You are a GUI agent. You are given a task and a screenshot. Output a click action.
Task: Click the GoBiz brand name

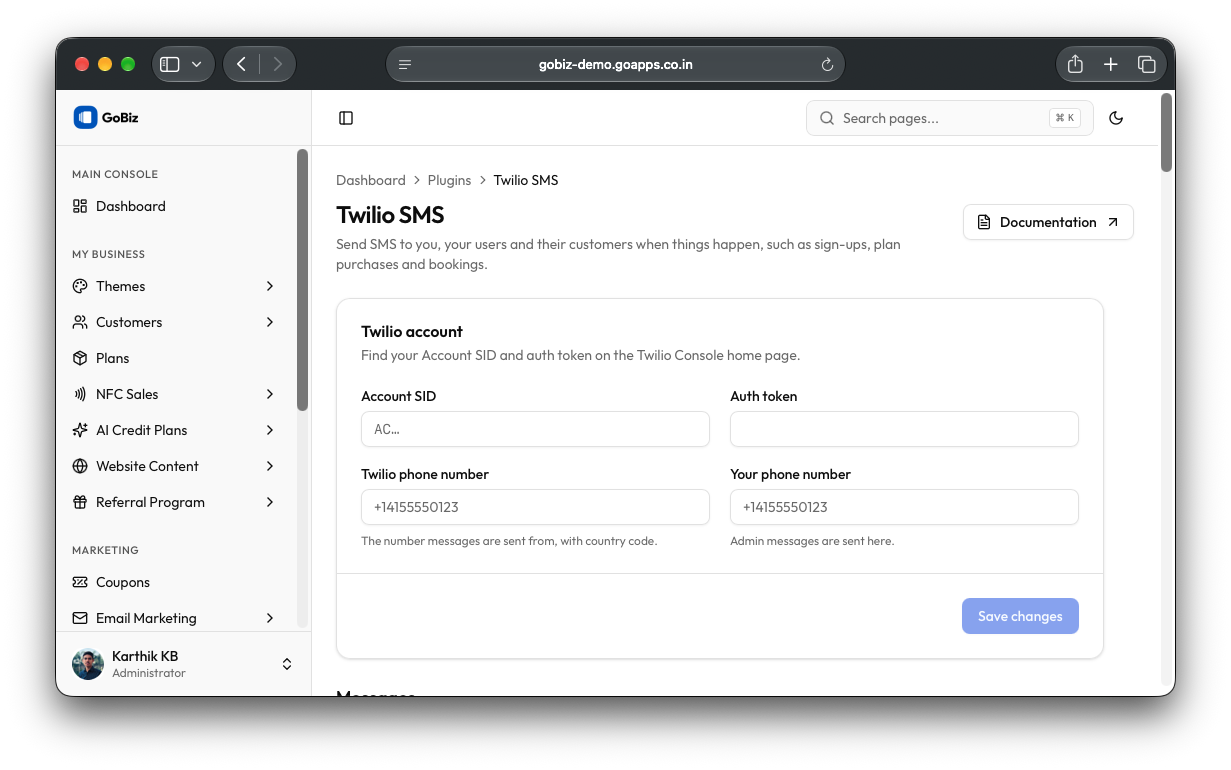click(x=120, y=117)
